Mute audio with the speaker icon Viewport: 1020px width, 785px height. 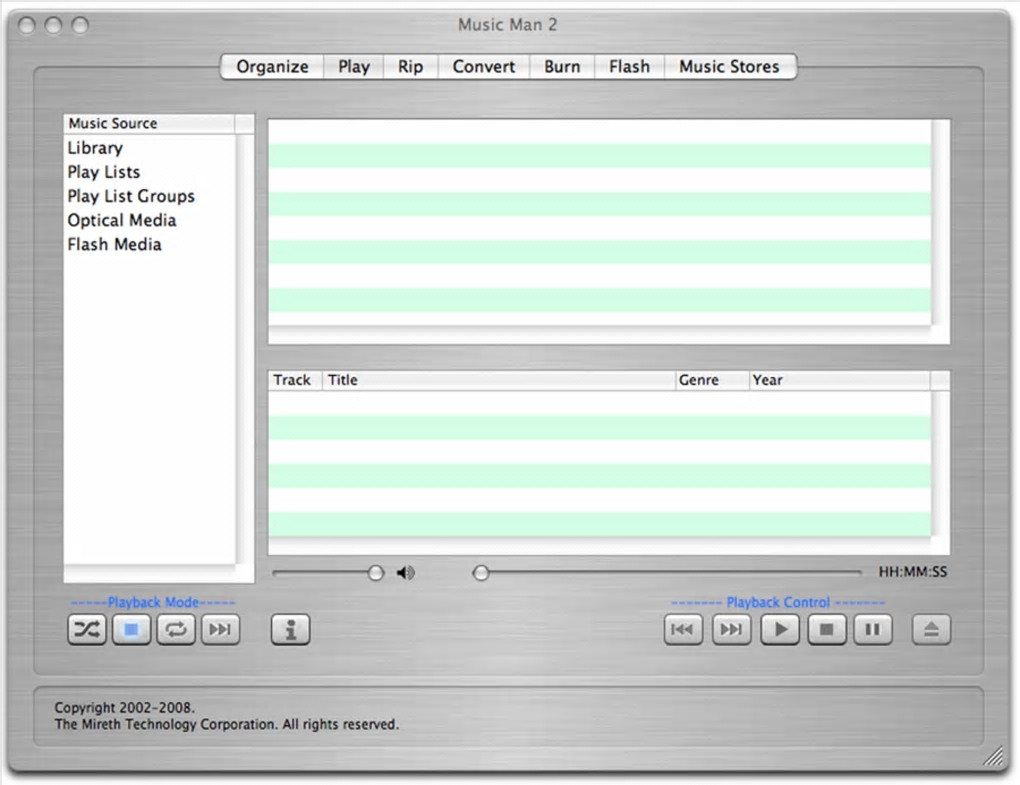(406, 572)
